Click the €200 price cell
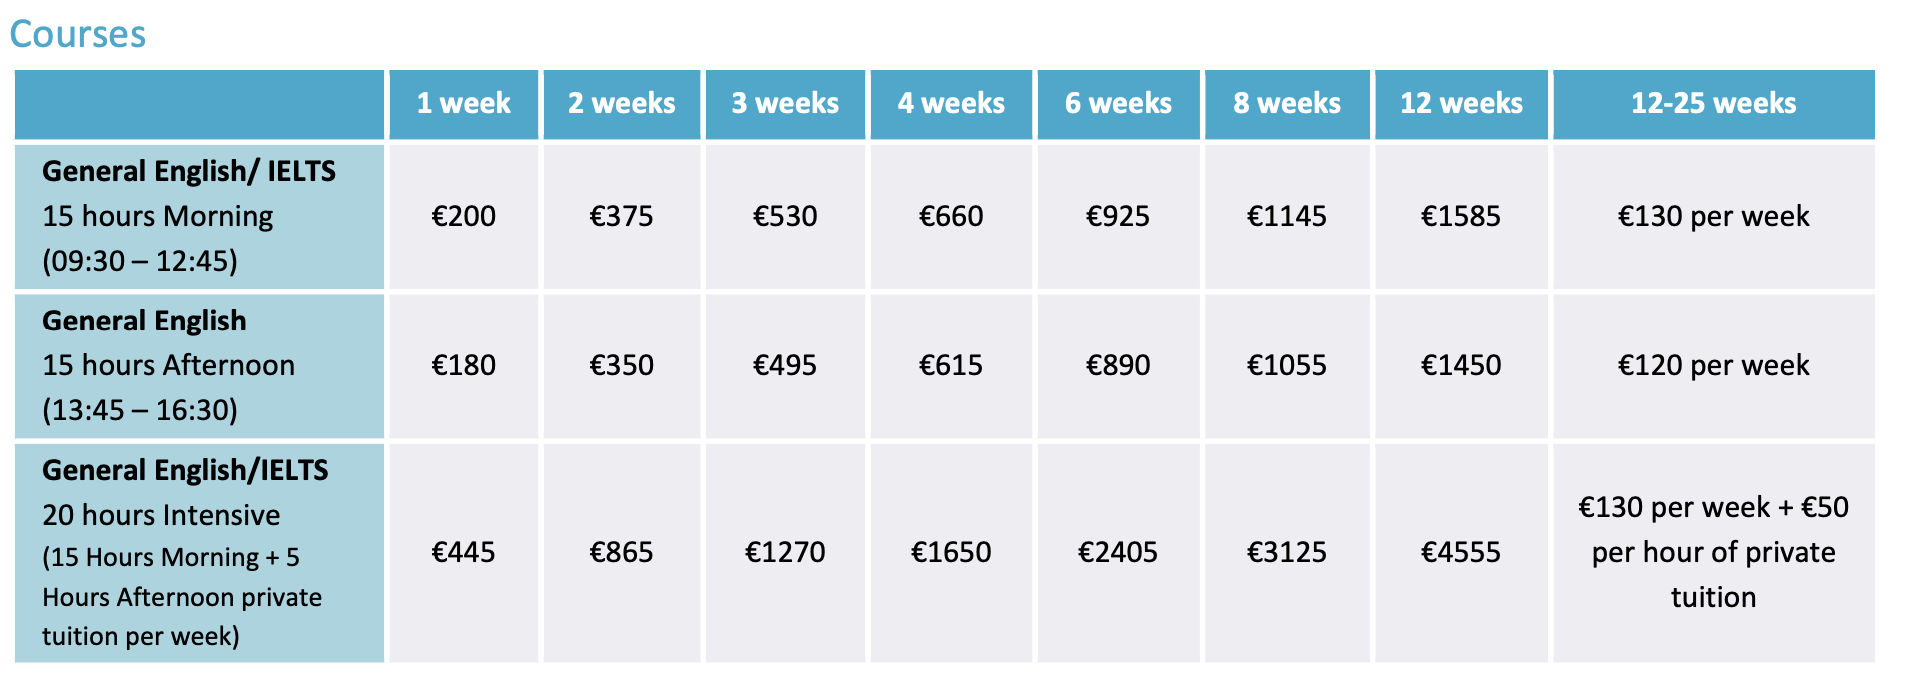 pos(463,216)
